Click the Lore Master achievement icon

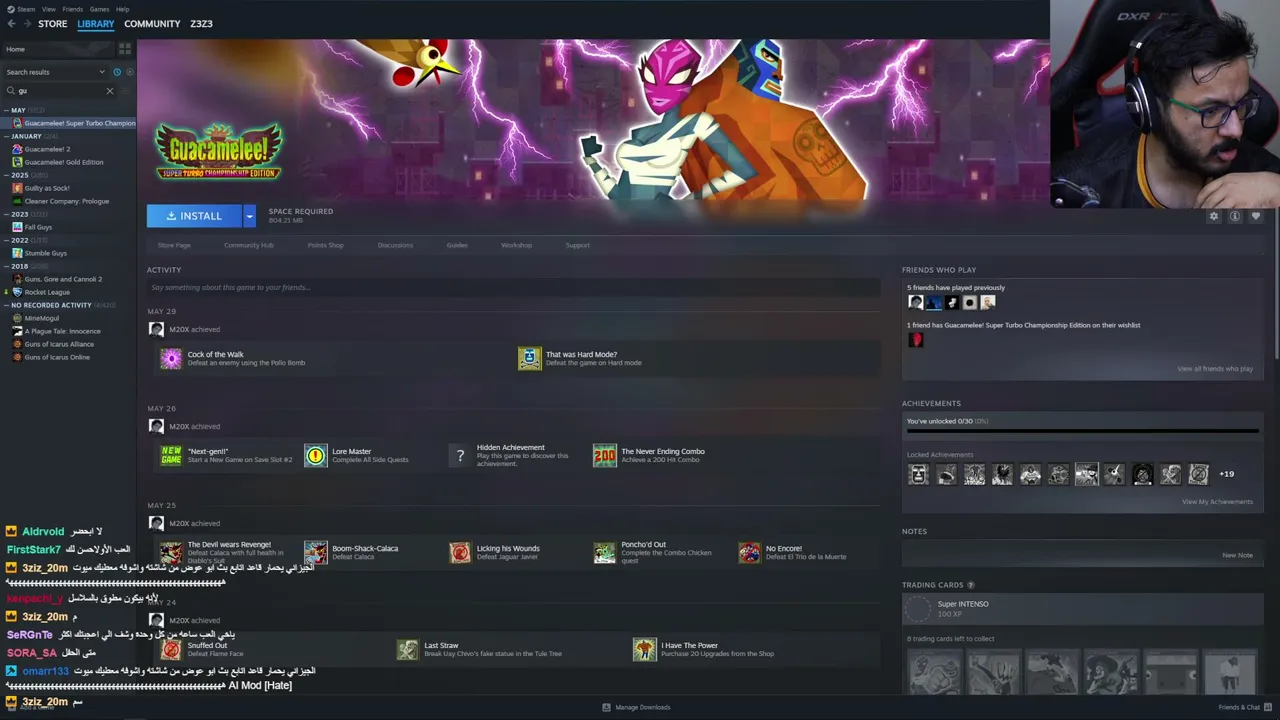point(316,456)
